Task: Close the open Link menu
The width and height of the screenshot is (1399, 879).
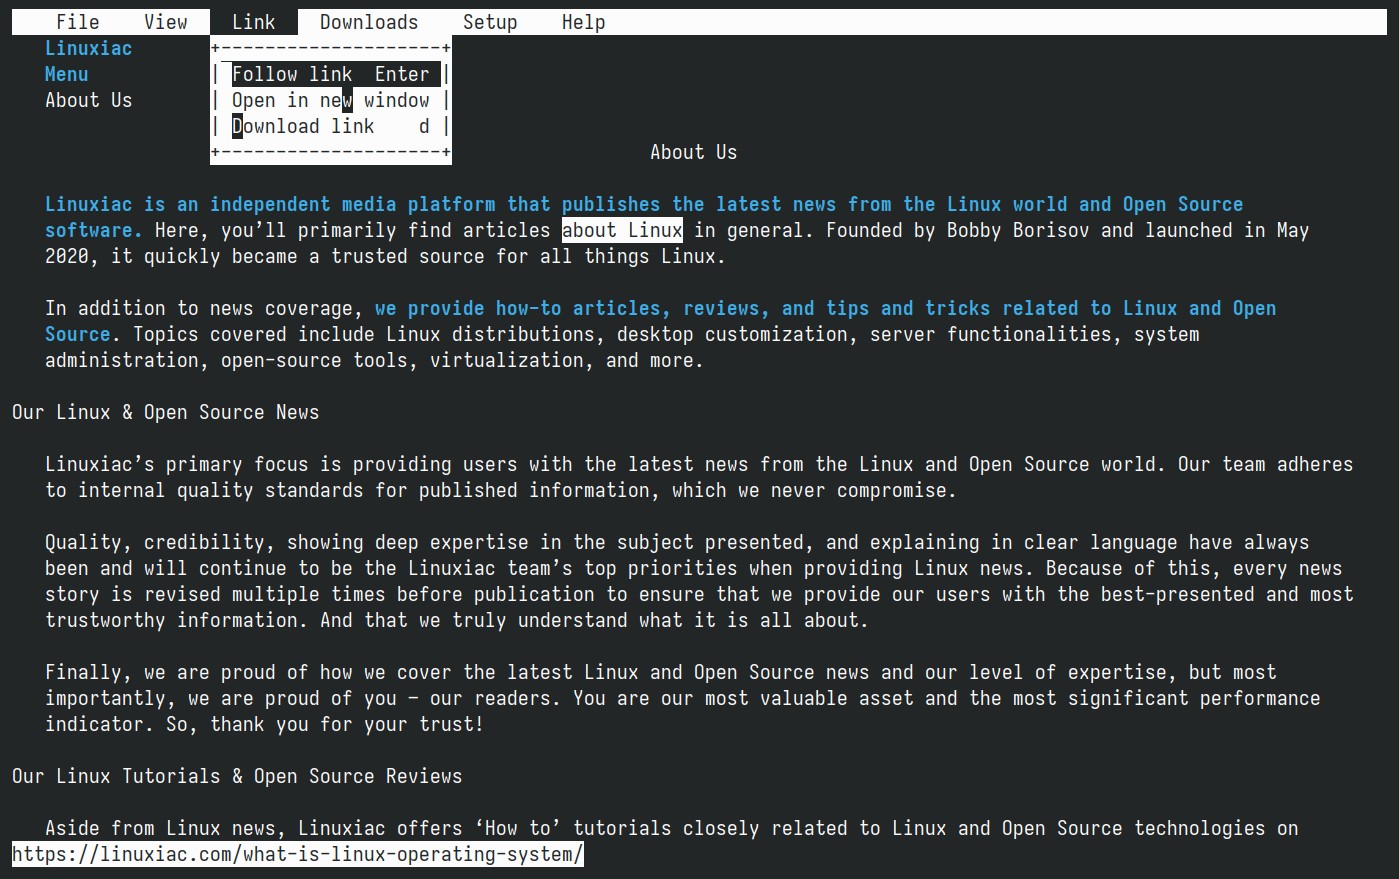Action: tap(254, 22)
